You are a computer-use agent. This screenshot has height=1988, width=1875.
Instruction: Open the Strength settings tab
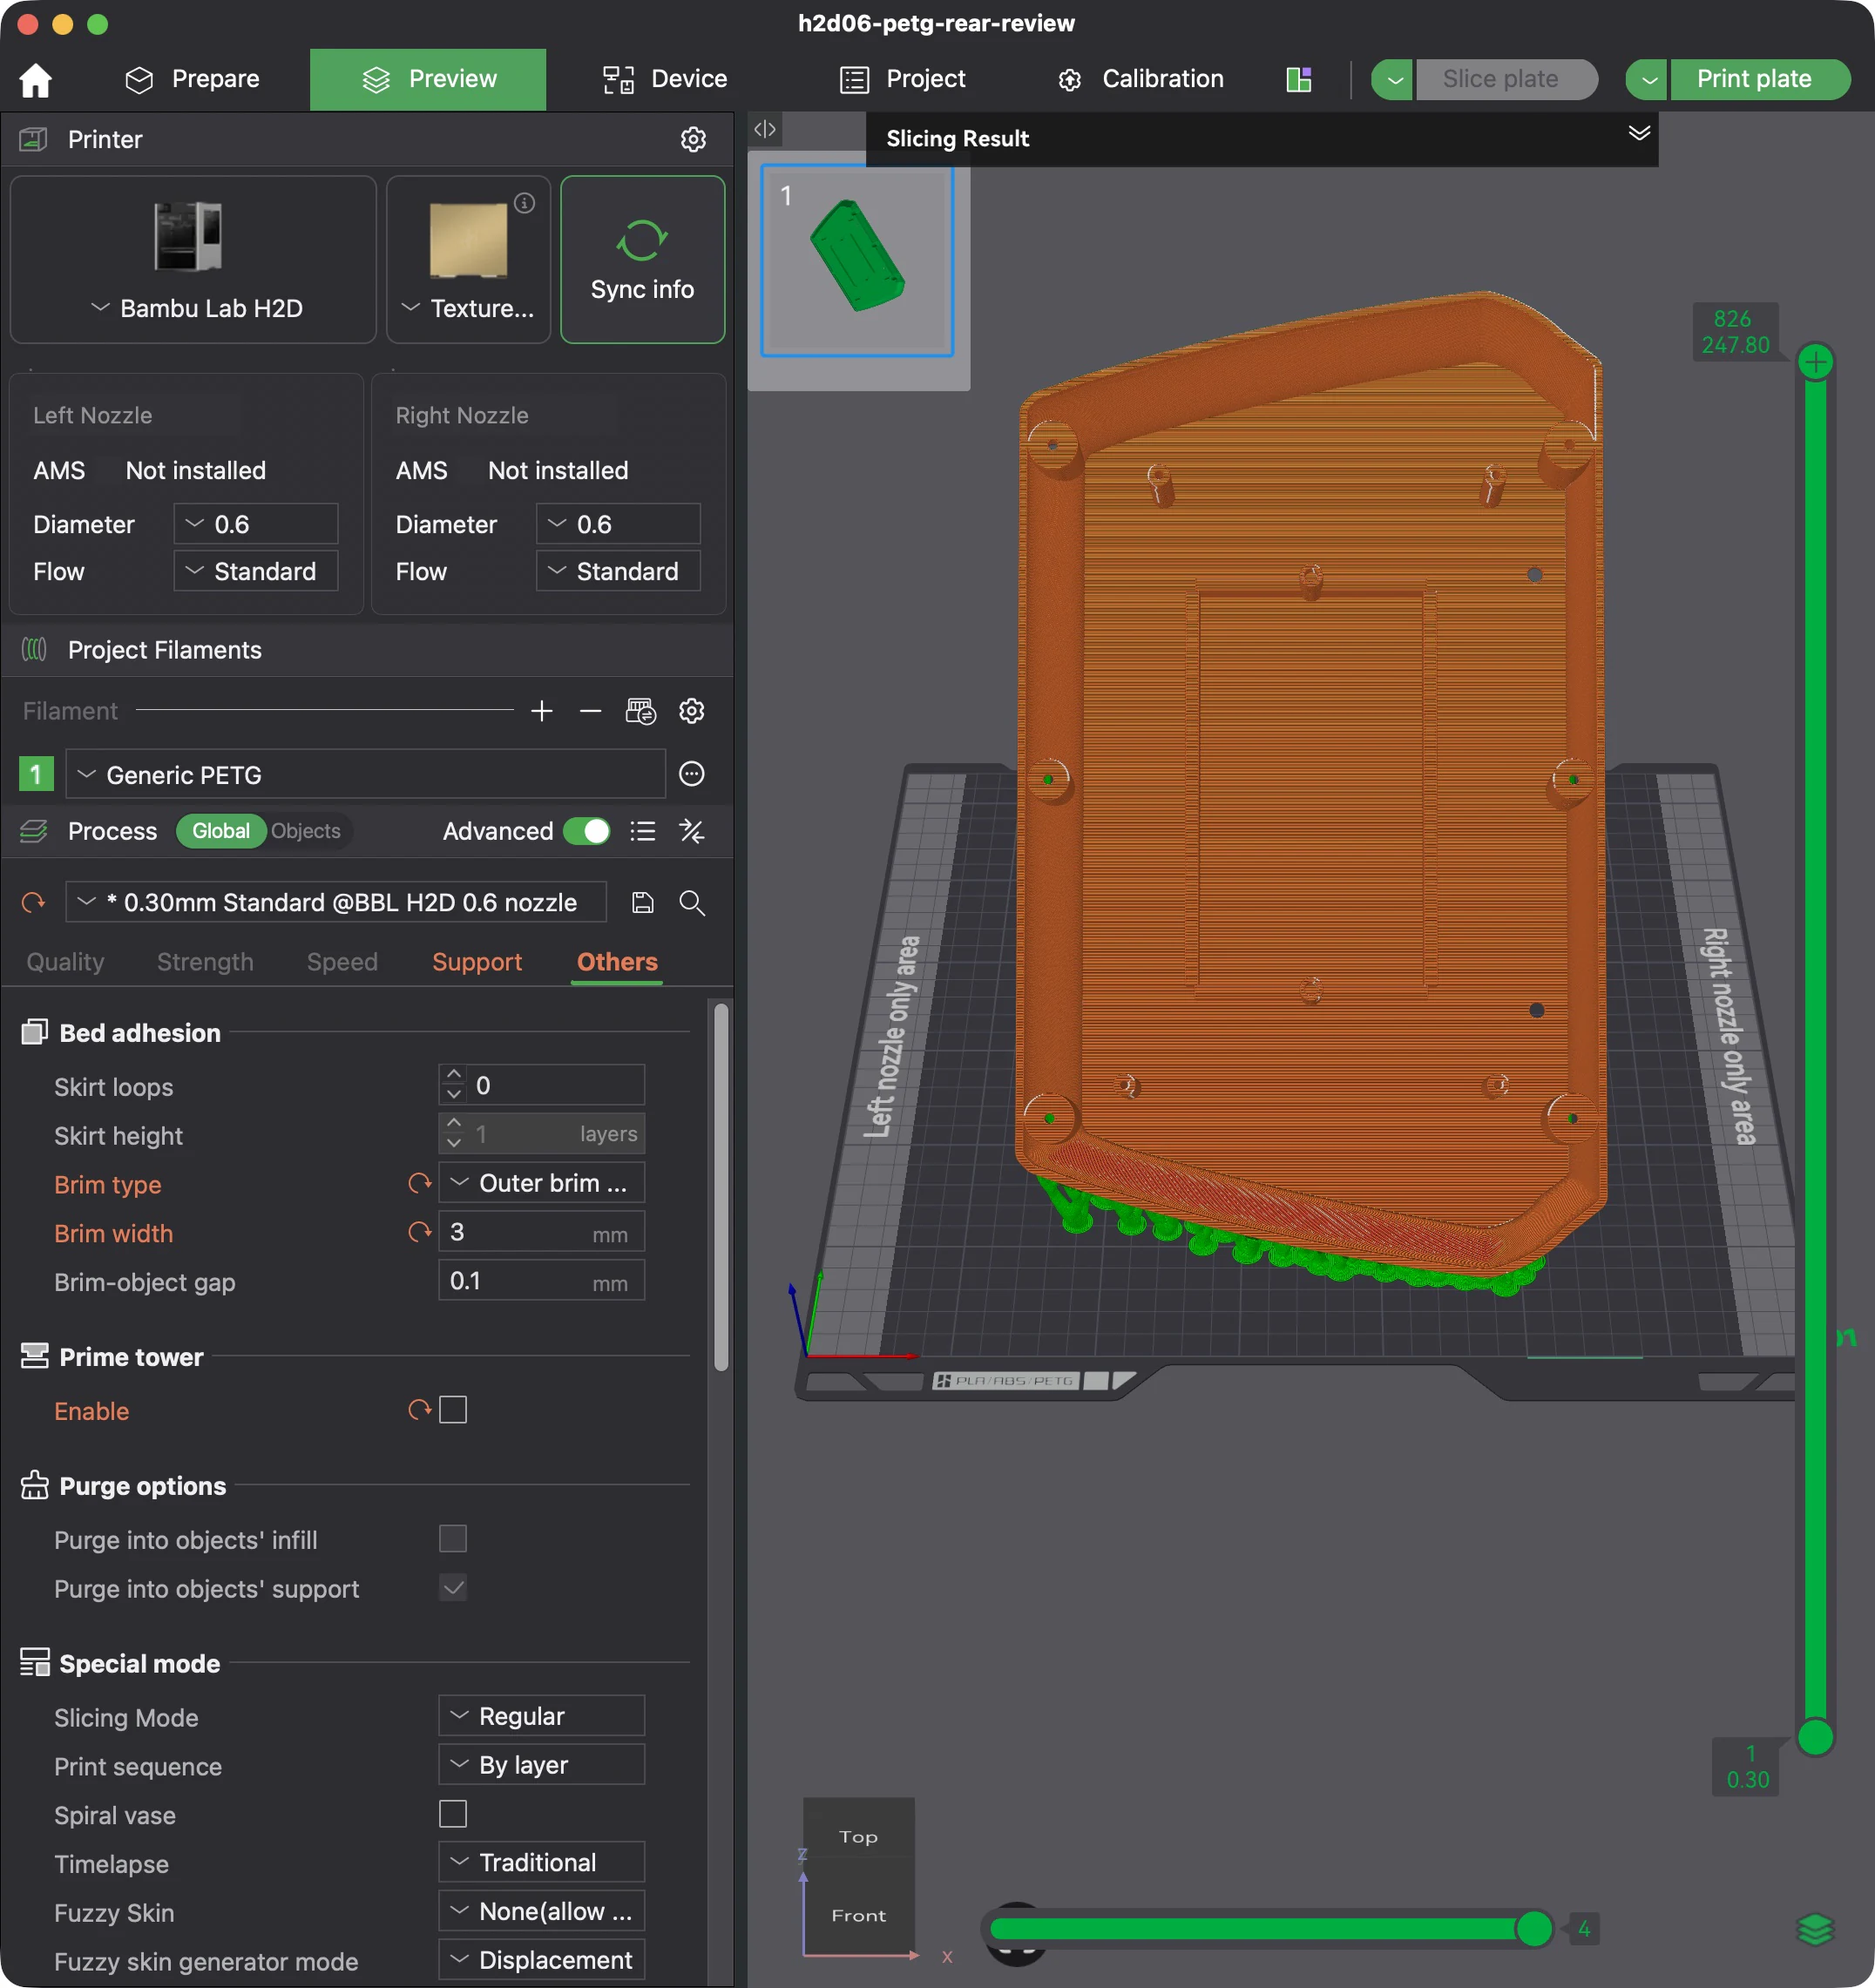pyautogui.click(x=205, y=962)
